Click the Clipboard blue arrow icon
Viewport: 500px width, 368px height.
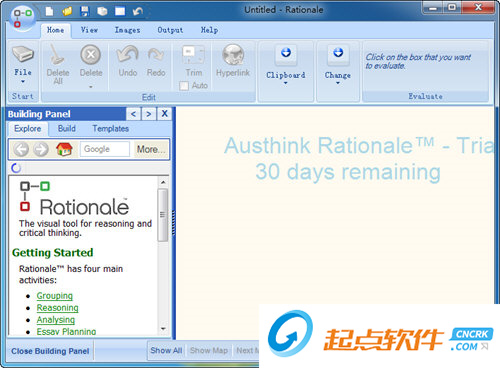coord(286,53)
